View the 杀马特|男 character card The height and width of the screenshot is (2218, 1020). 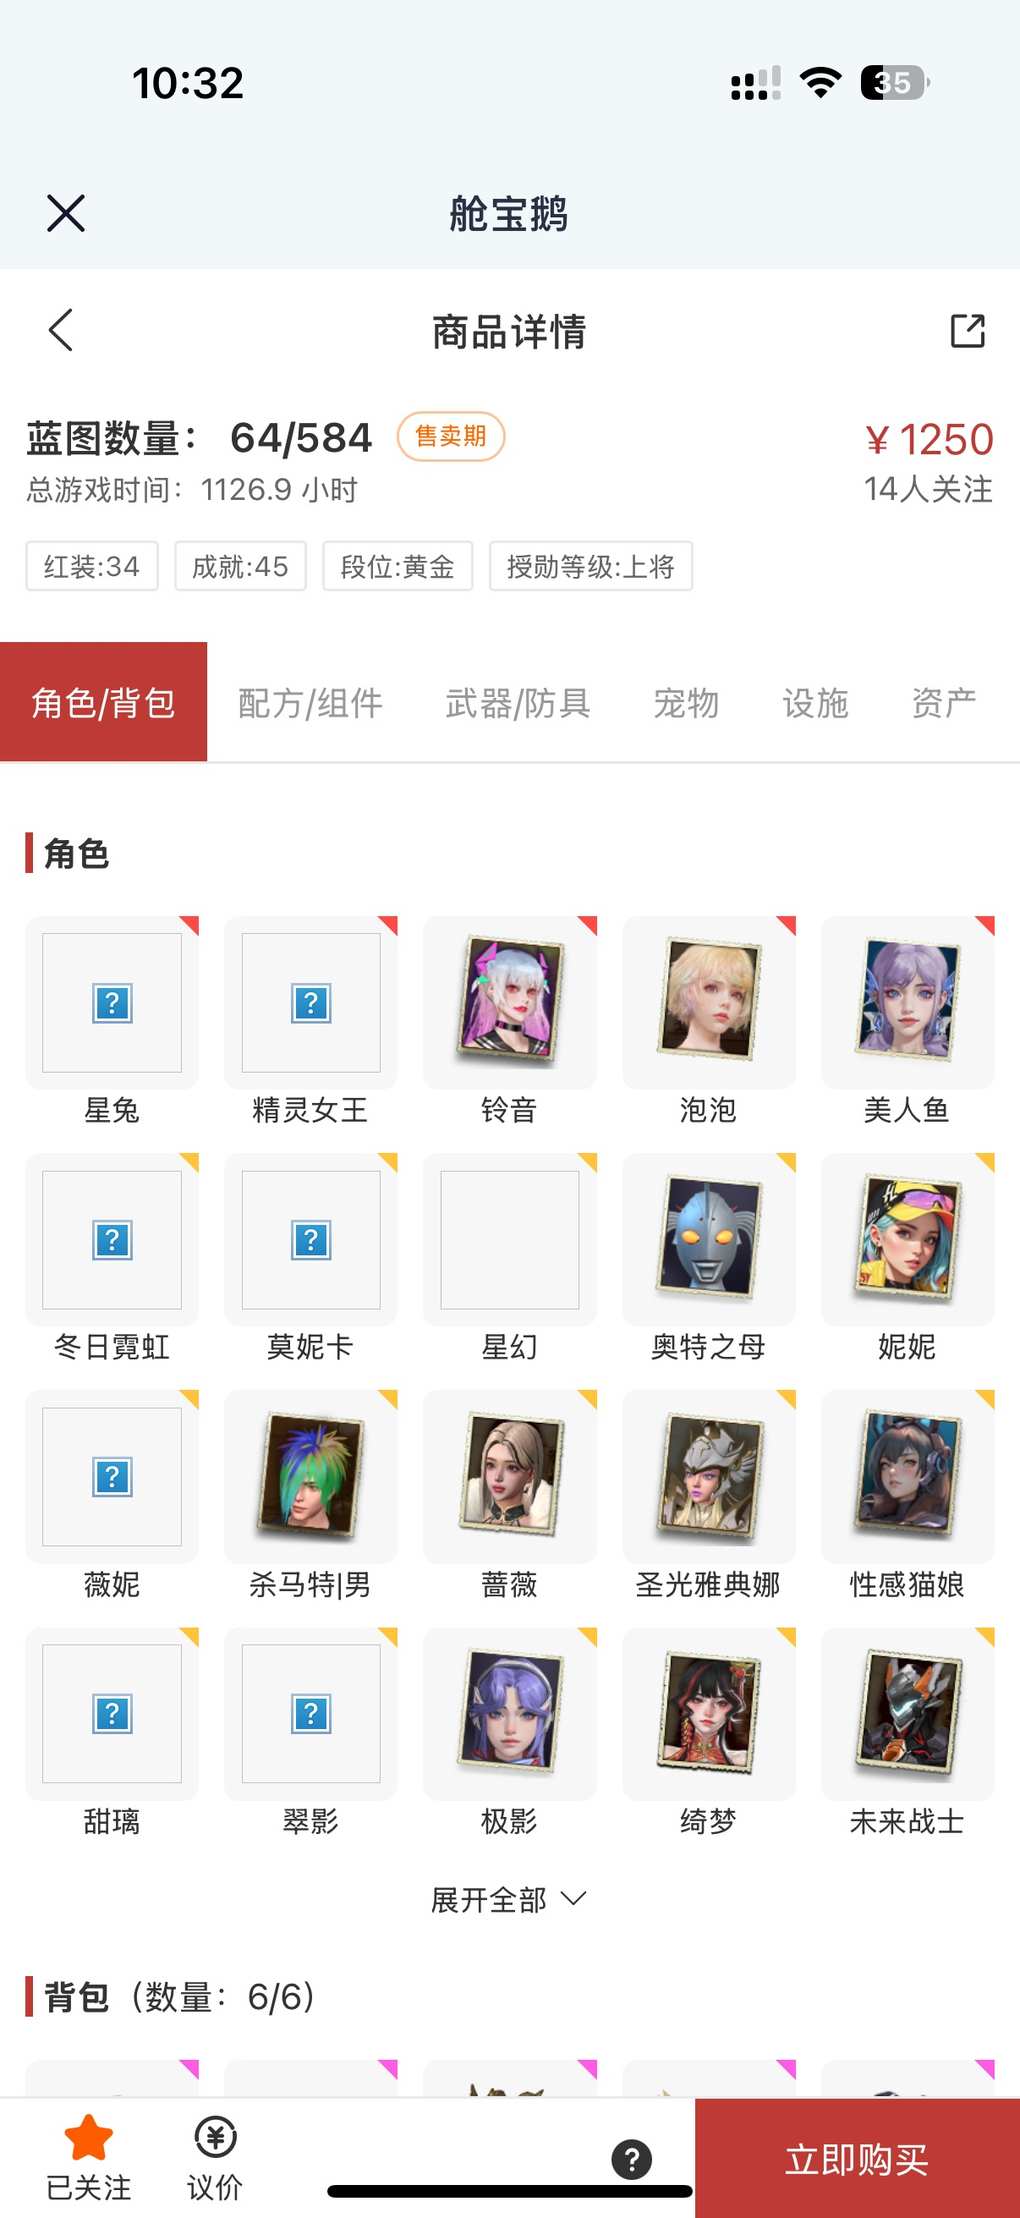coord(311,1475)
